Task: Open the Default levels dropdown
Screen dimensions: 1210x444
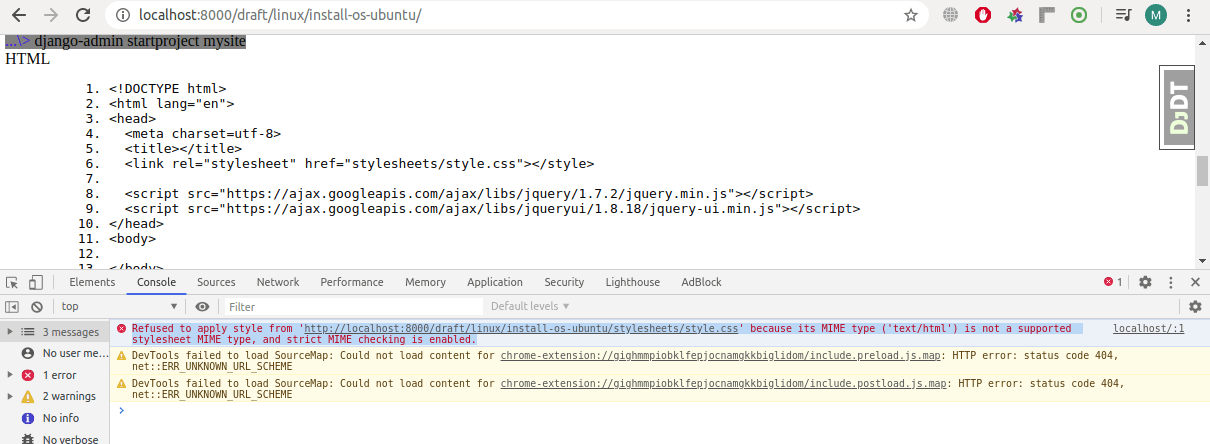Action: click(530, 307)
